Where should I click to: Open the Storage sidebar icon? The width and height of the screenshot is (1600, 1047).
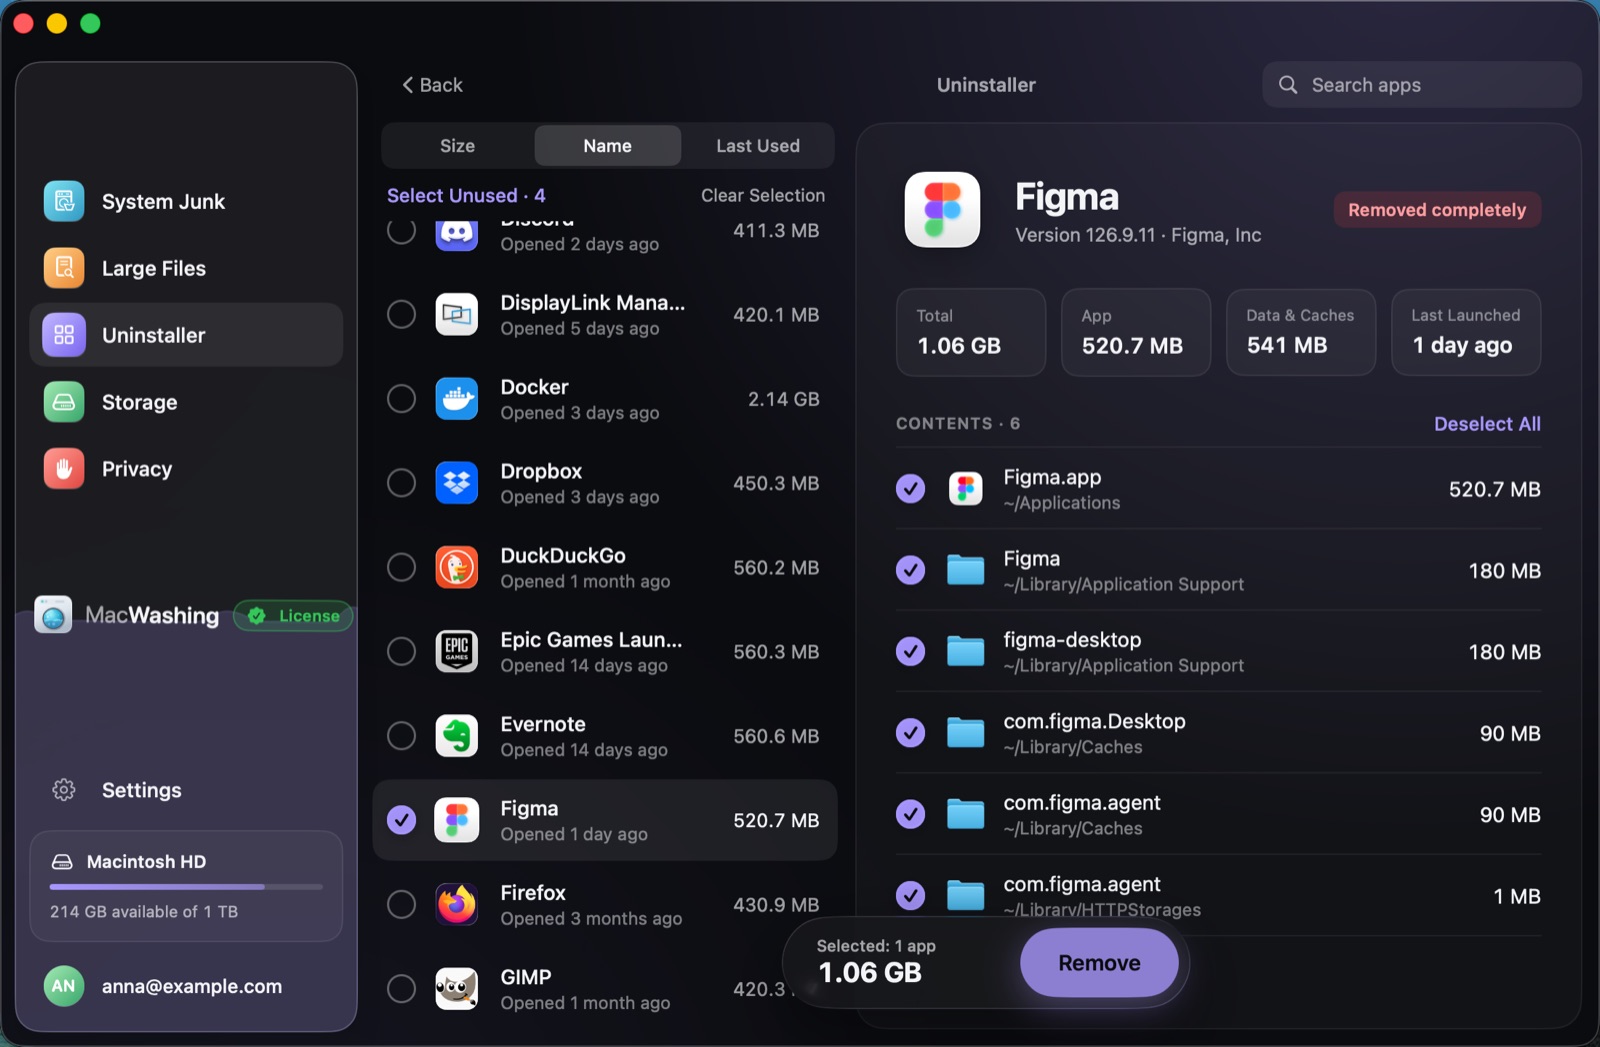(64, 402)
